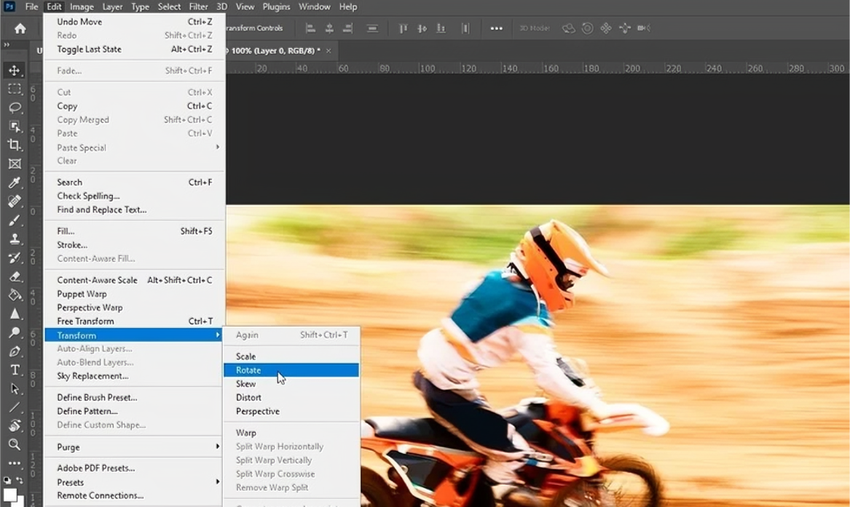Open the Layer menu
Screen dimensions: 850x507
click(112, 7)
